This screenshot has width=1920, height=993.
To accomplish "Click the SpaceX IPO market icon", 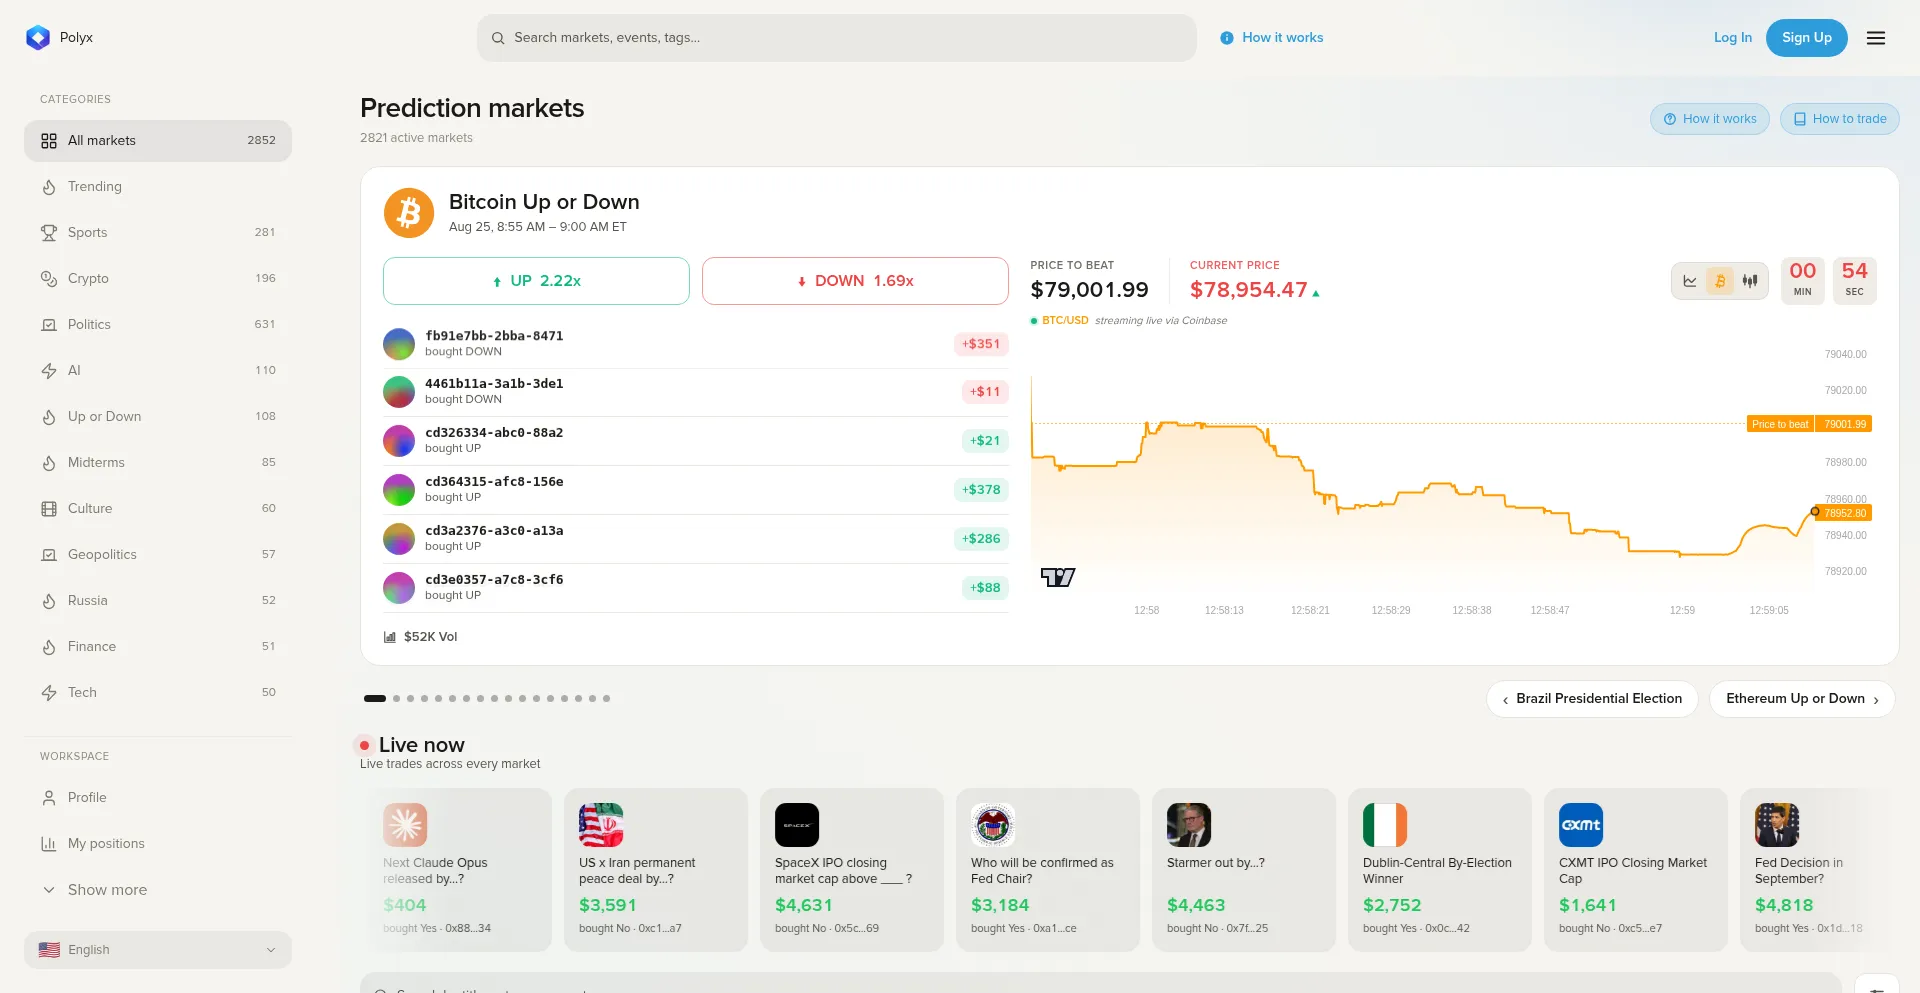I will [x=797, y=825].
